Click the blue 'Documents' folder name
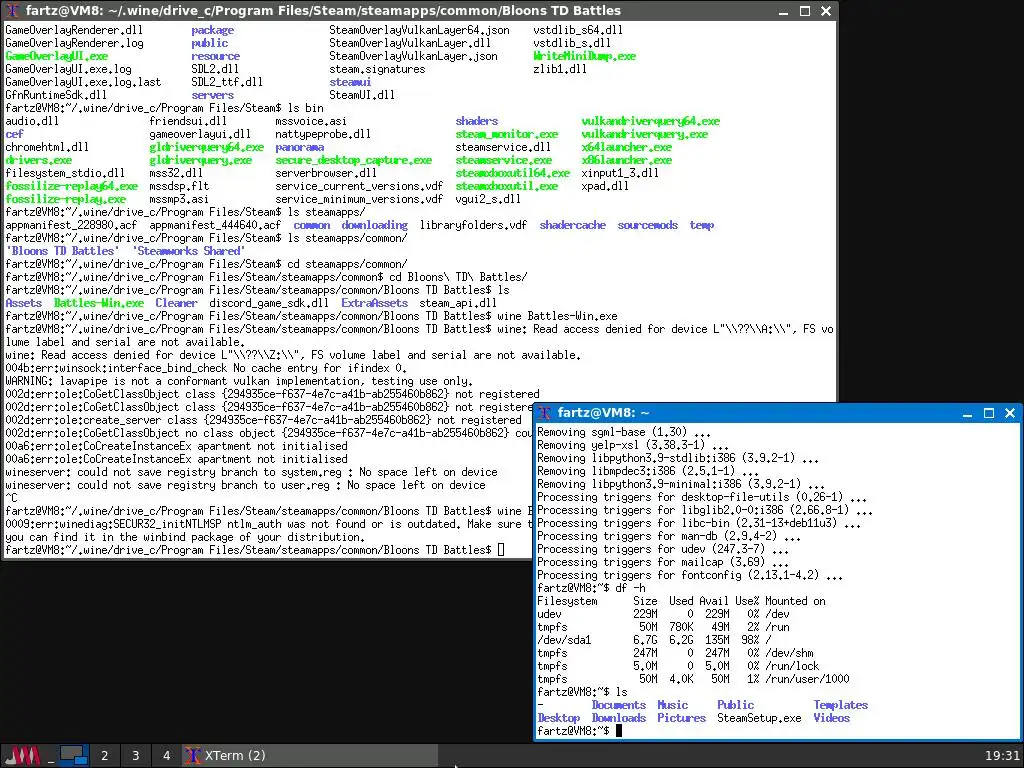 (x=618, y=705)
